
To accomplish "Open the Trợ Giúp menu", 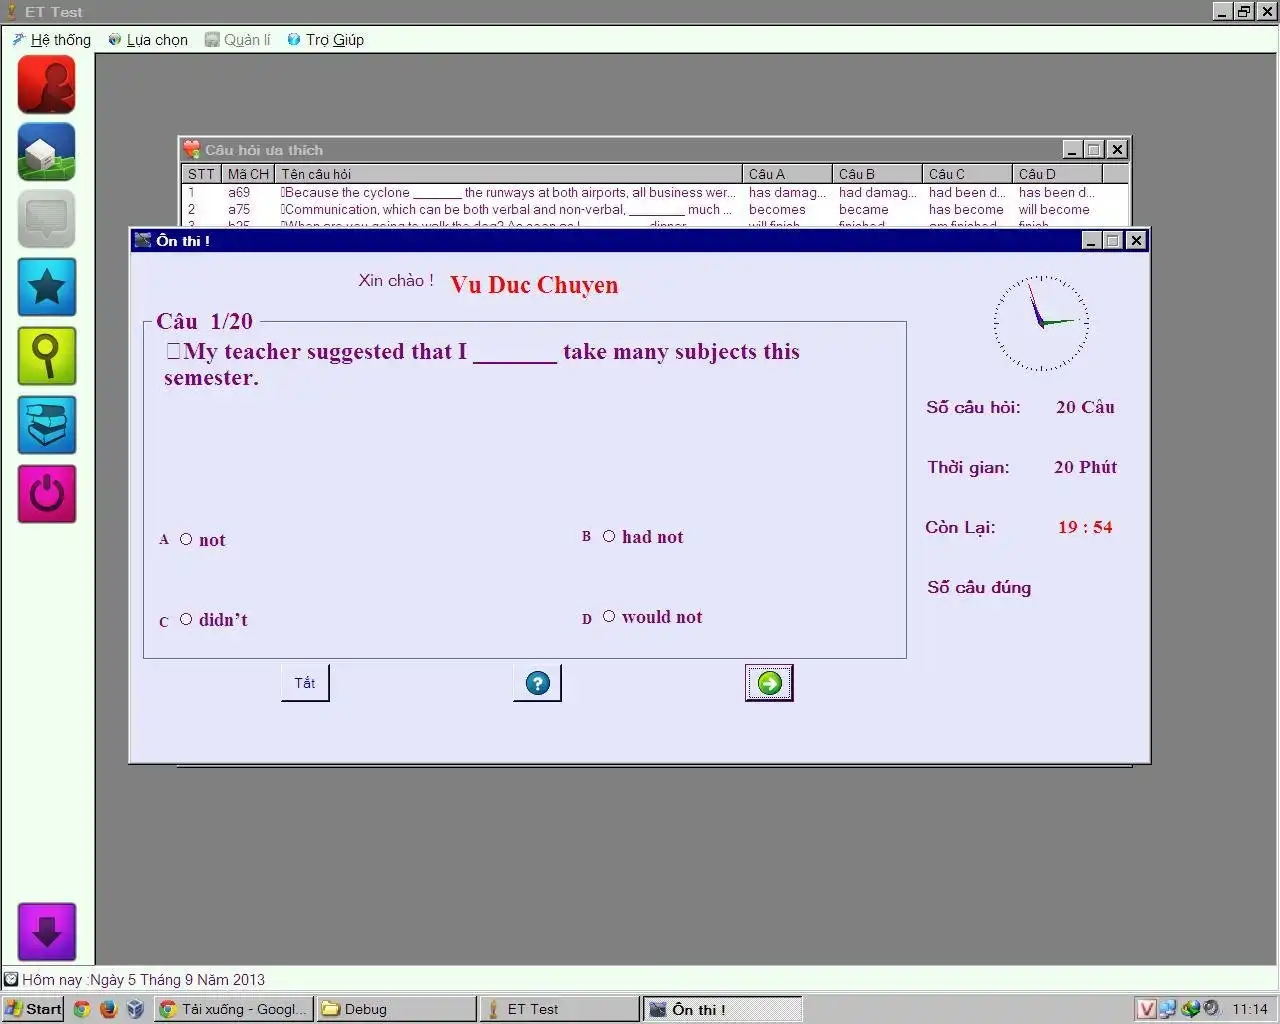I will click(326, 40).
